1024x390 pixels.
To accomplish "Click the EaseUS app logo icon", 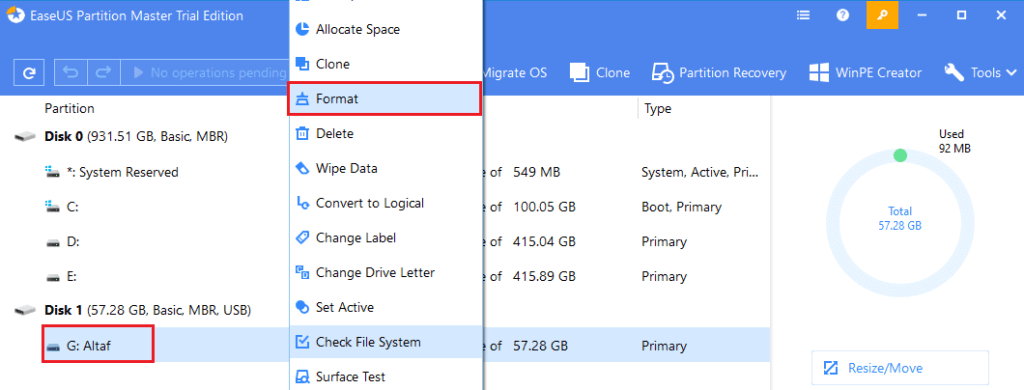I will click(x=16, y=16).
